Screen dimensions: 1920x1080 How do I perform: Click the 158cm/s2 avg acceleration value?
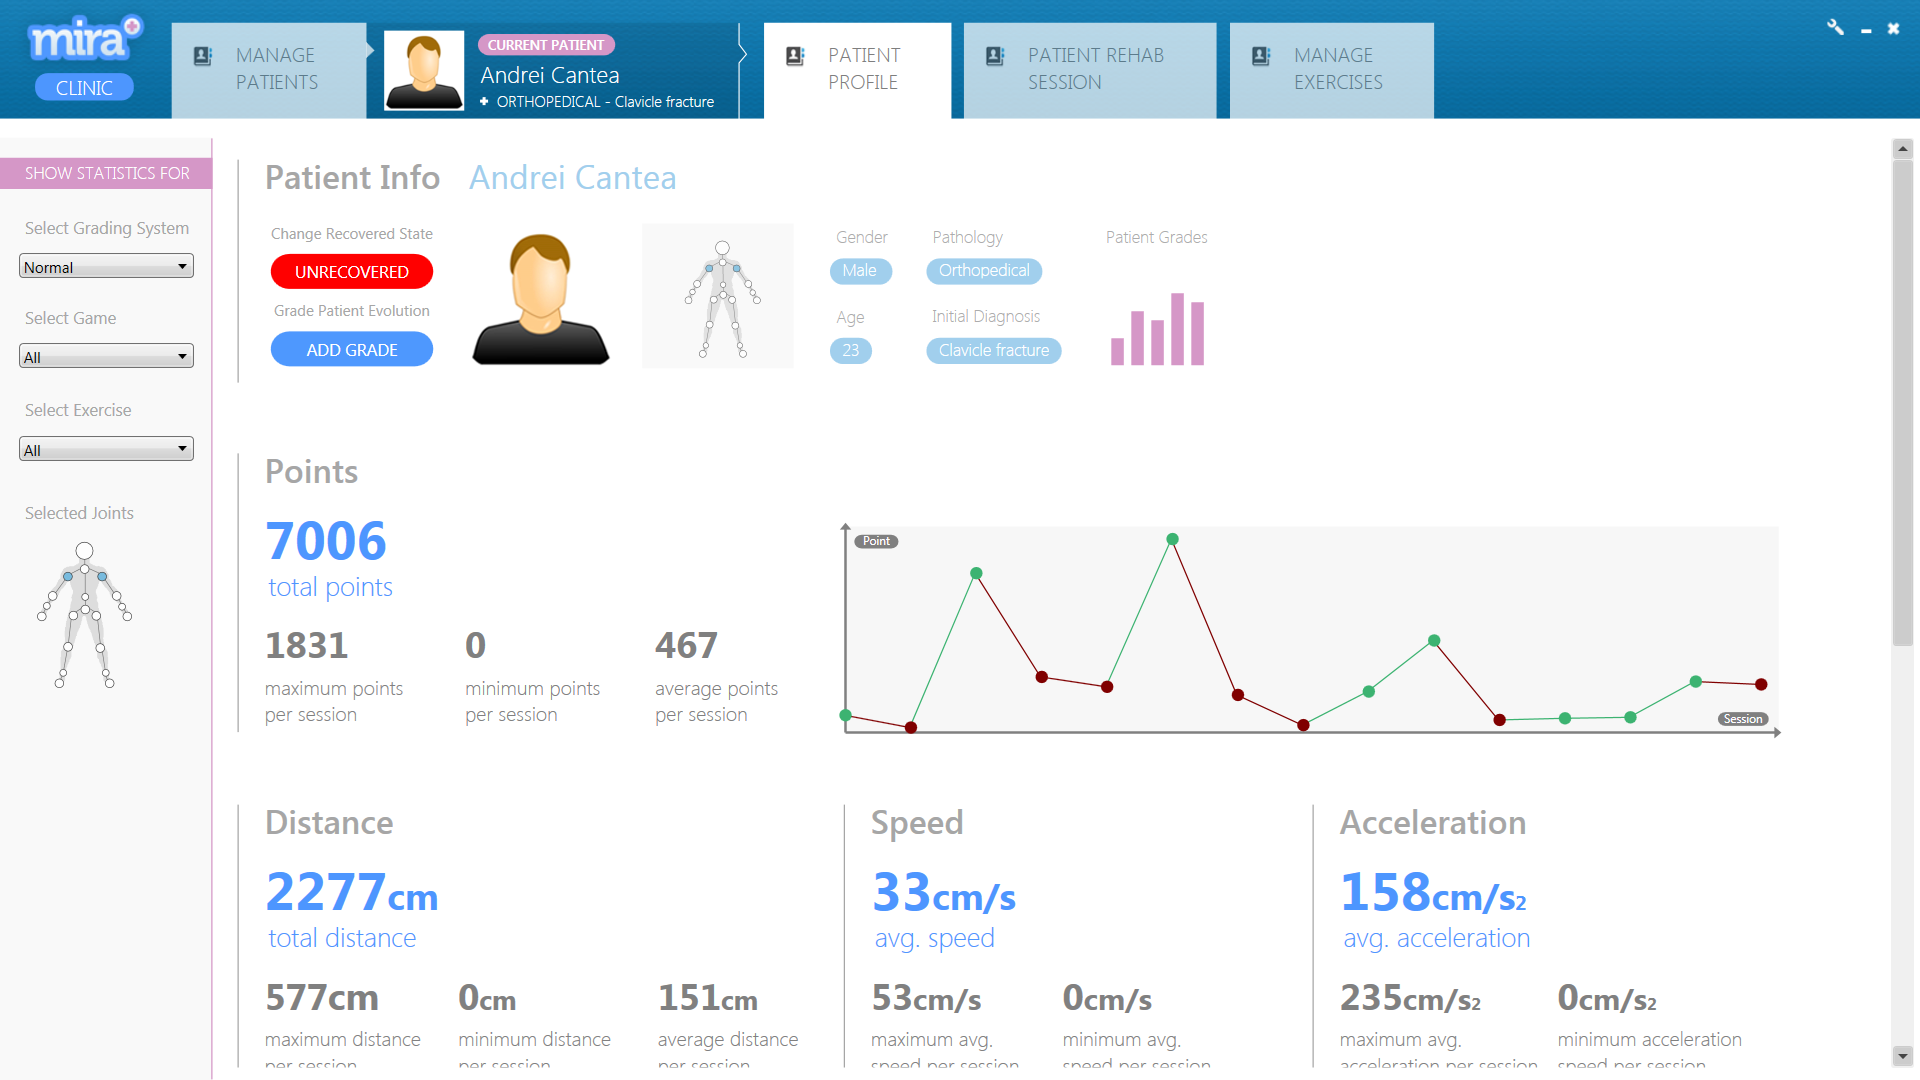[x=1433, y=892]
